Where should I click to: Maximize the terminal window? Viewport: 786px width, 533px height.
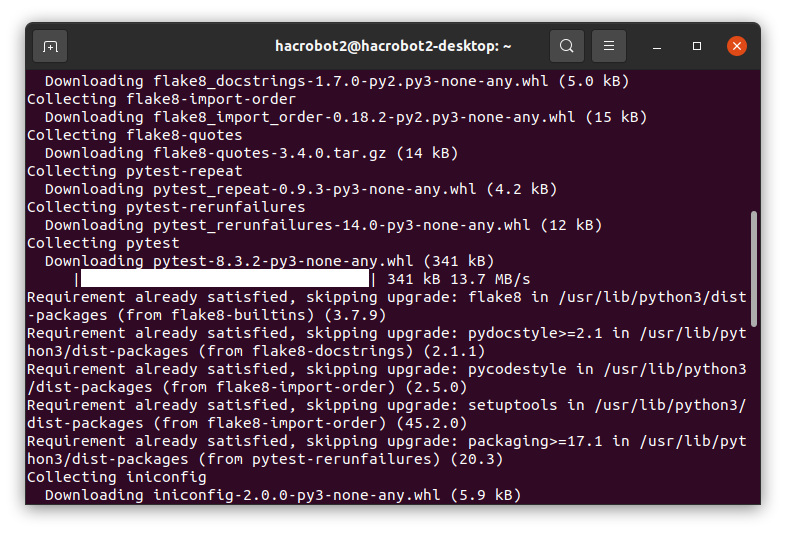pos(697,46)
